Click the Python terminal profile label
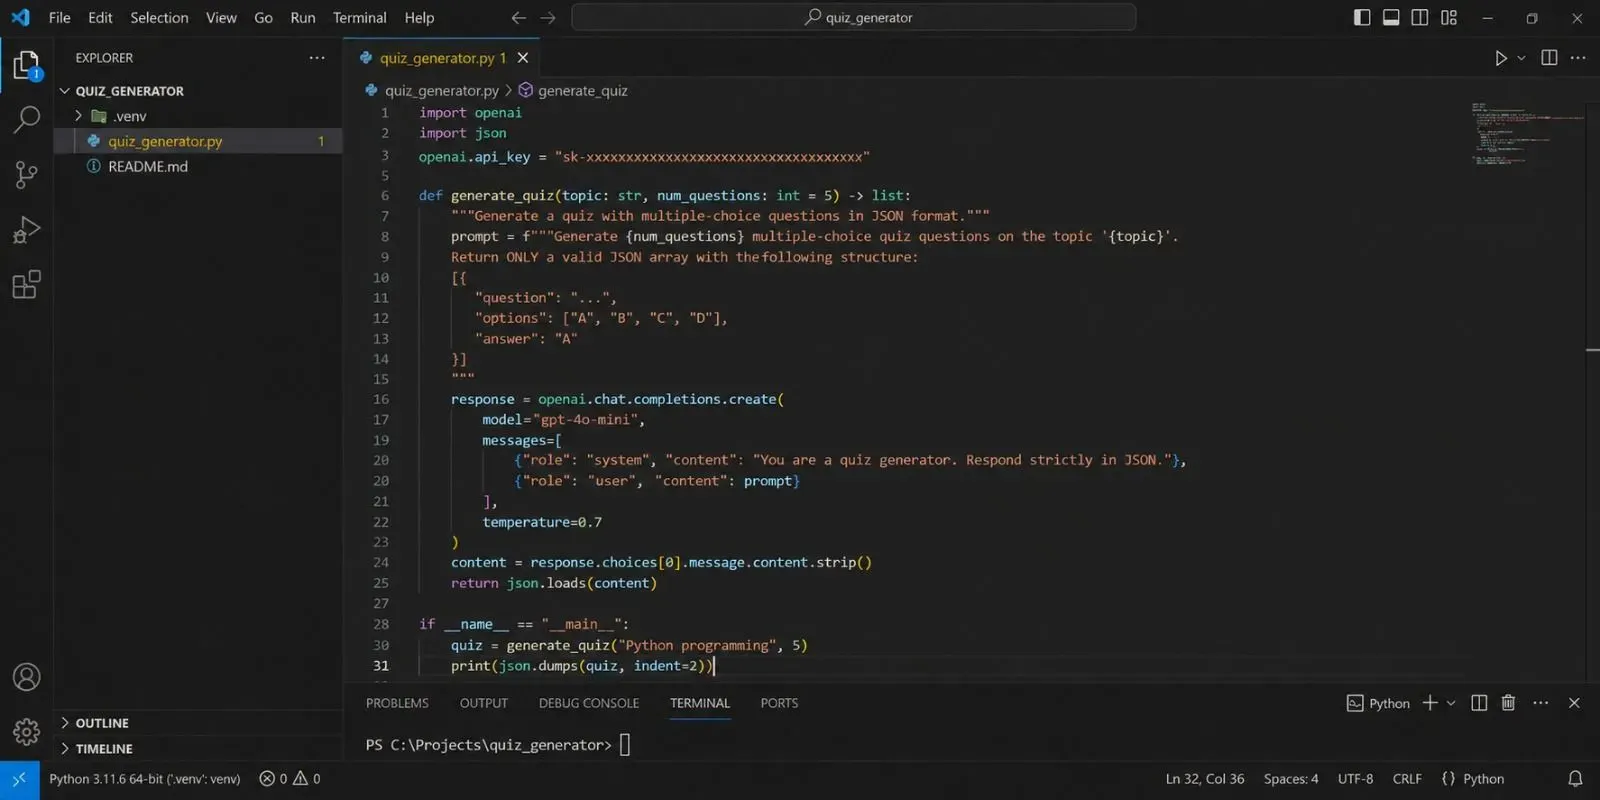1600x800 pixels. point(1378,703)
